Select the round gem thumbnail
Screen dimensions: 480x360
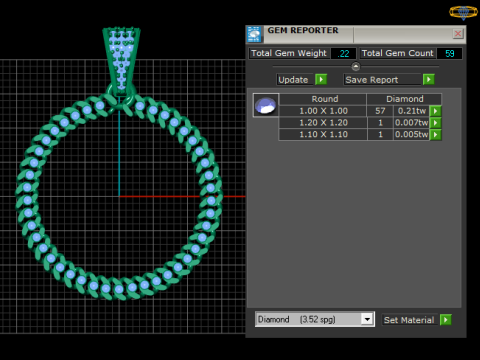click(x=266, y=106)
